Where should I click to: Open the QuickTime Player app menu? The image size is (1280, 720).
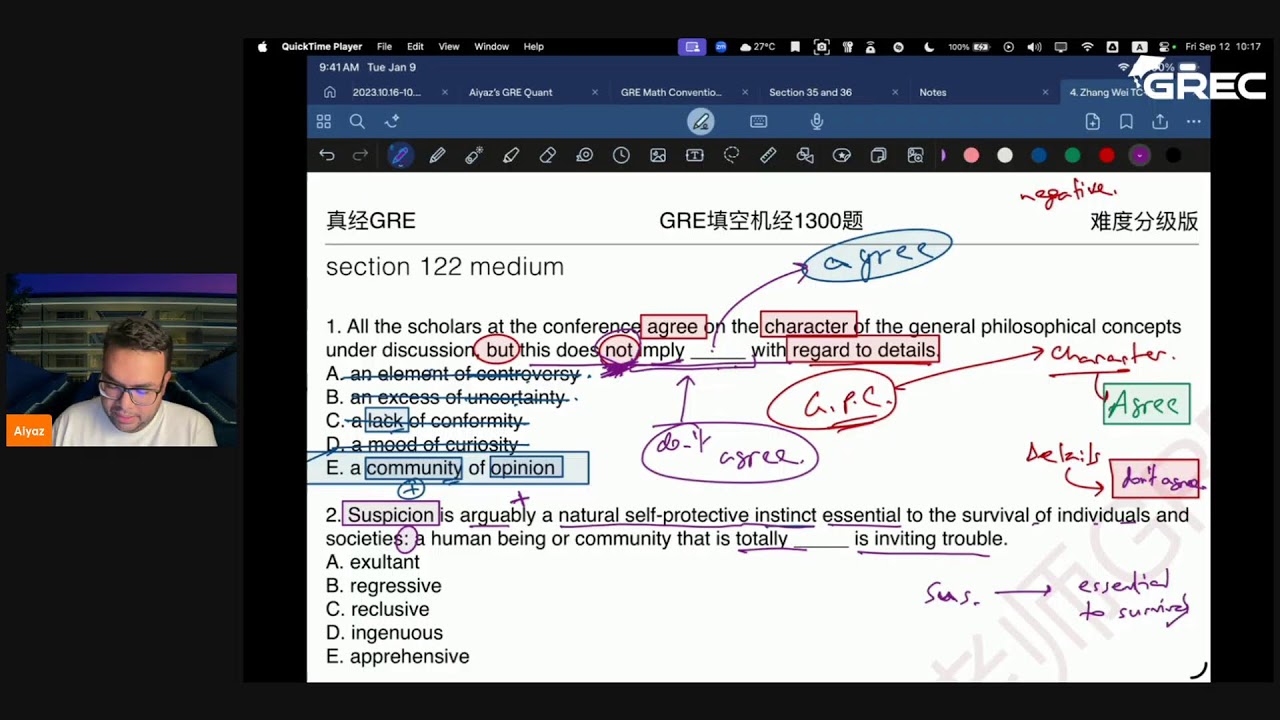(321, 47)
